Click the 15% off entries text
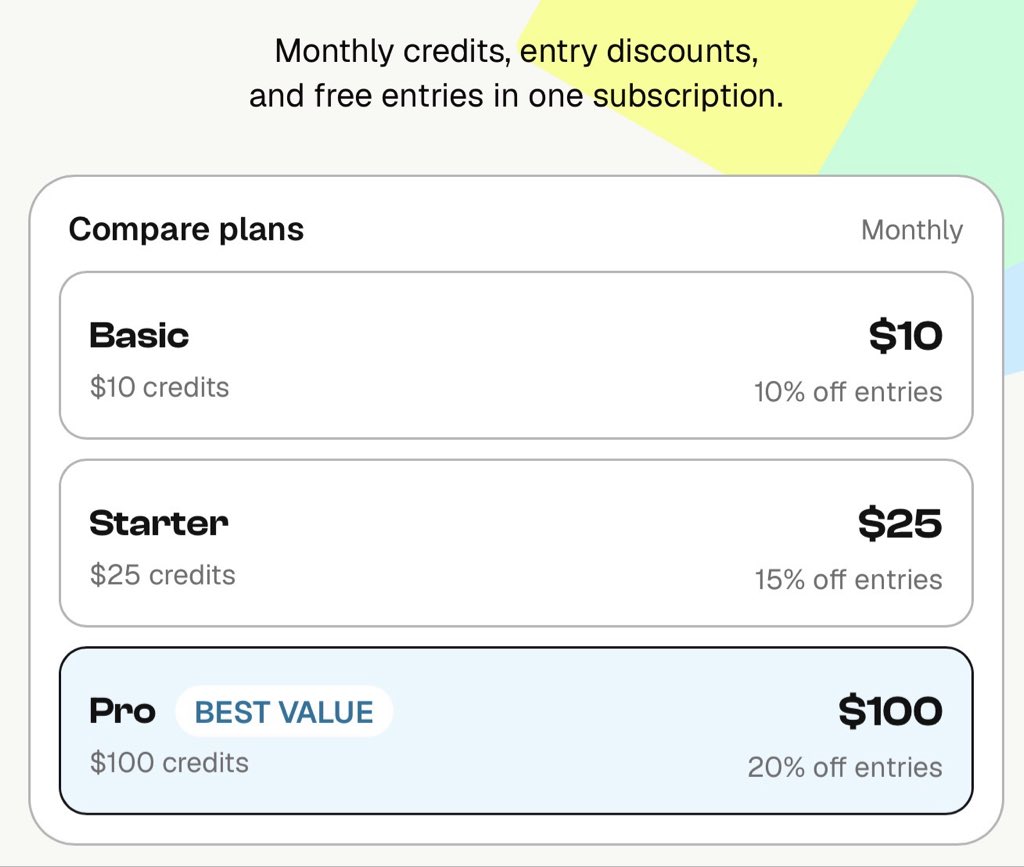This screenshot has height=867, width=1024. click(848, 579)
